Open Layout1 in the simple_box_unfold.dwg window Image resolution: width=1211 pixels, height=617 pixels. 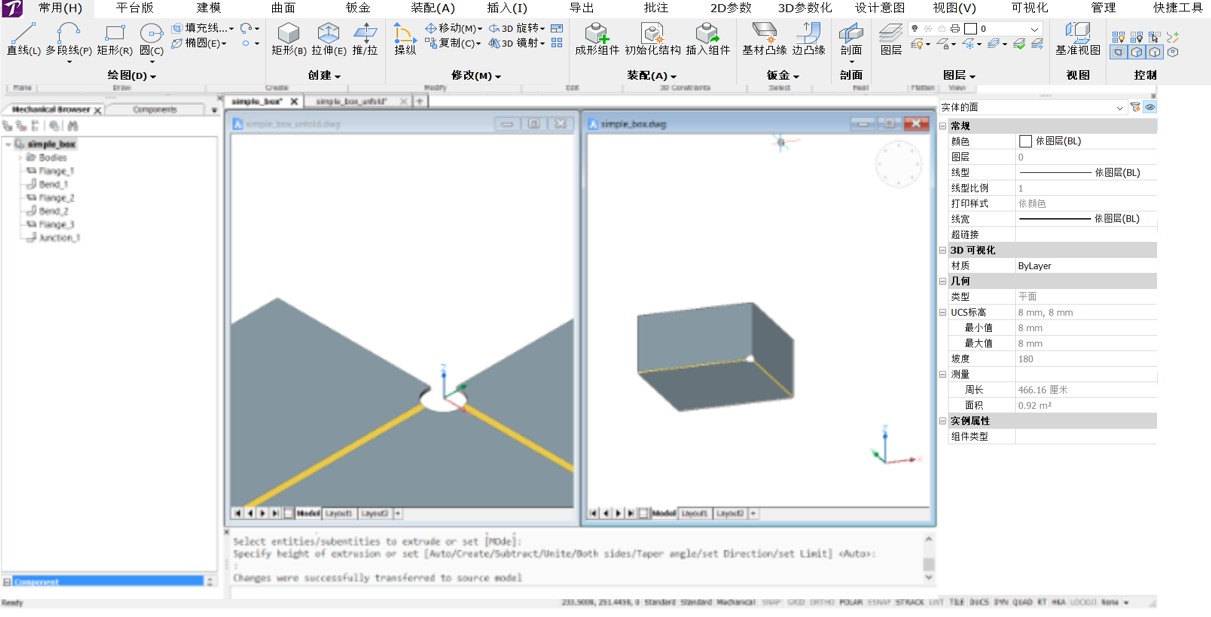point(338,513)
